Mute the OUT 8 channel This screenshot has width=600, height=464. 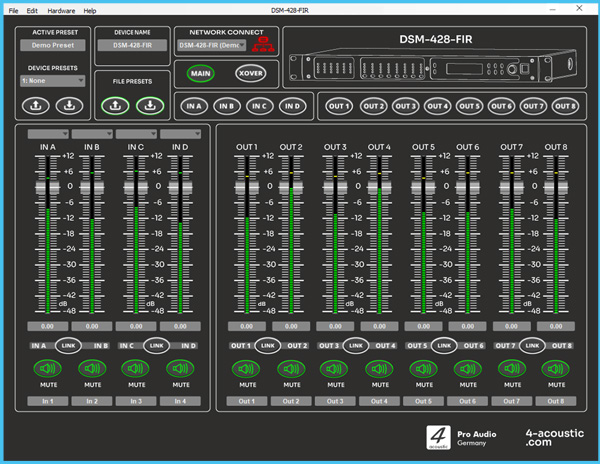coord(555,368)
